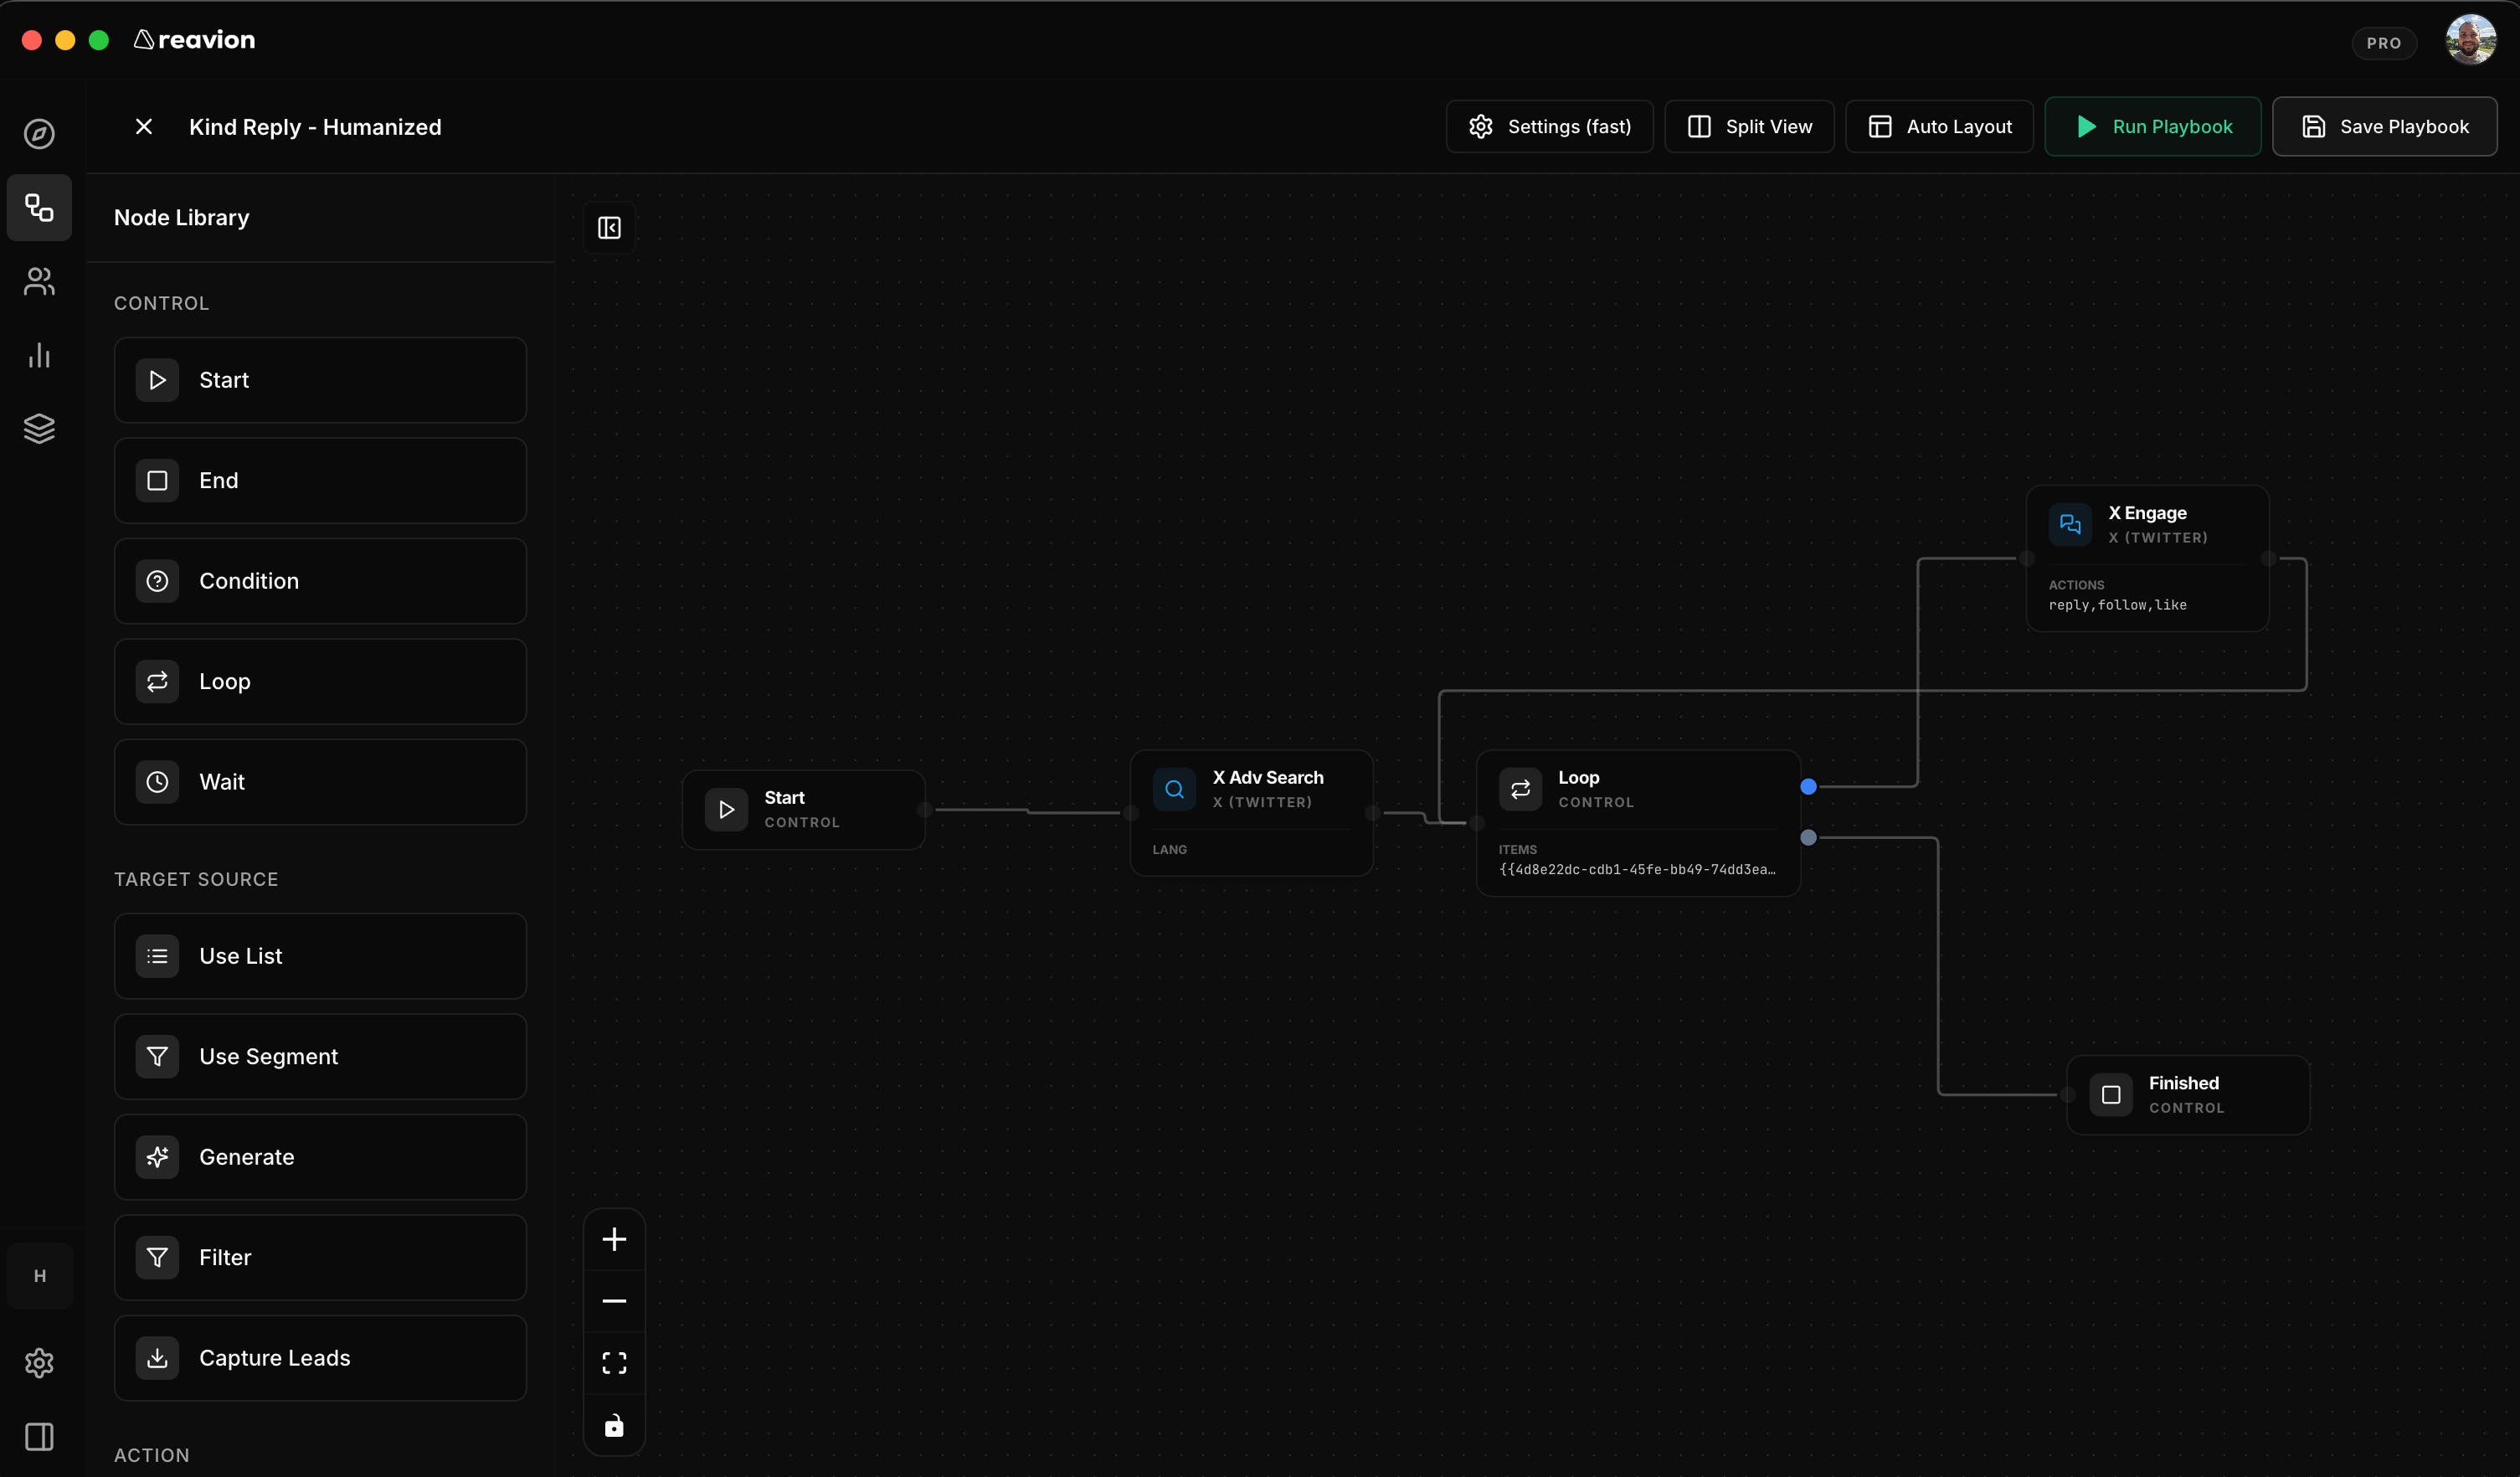Screen dimensions: 2520x1477
Task: Select the Condition node in library
Action: (x=320, y=581)
